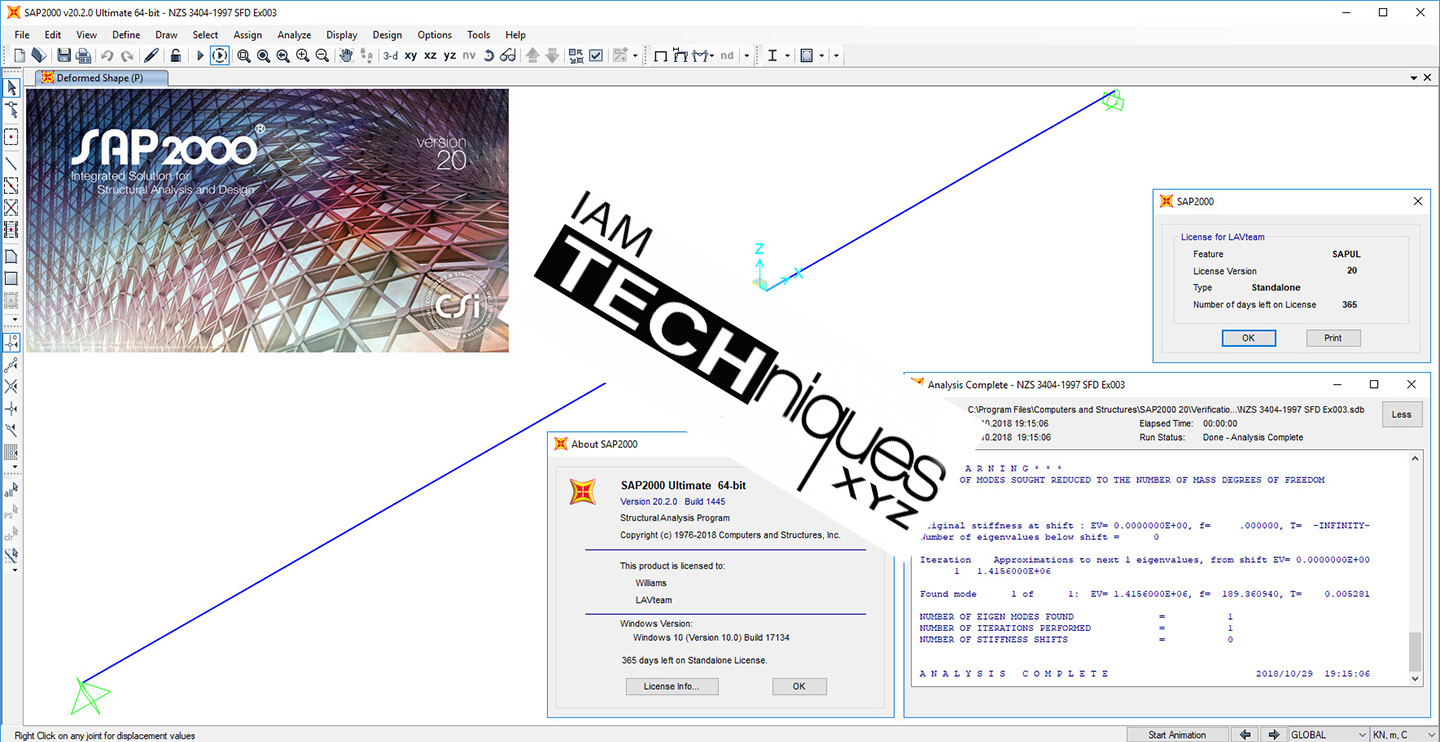Toggle snap to Ends and Midpoints
This screenshot has height=742, width=1440.
point(11,365)
